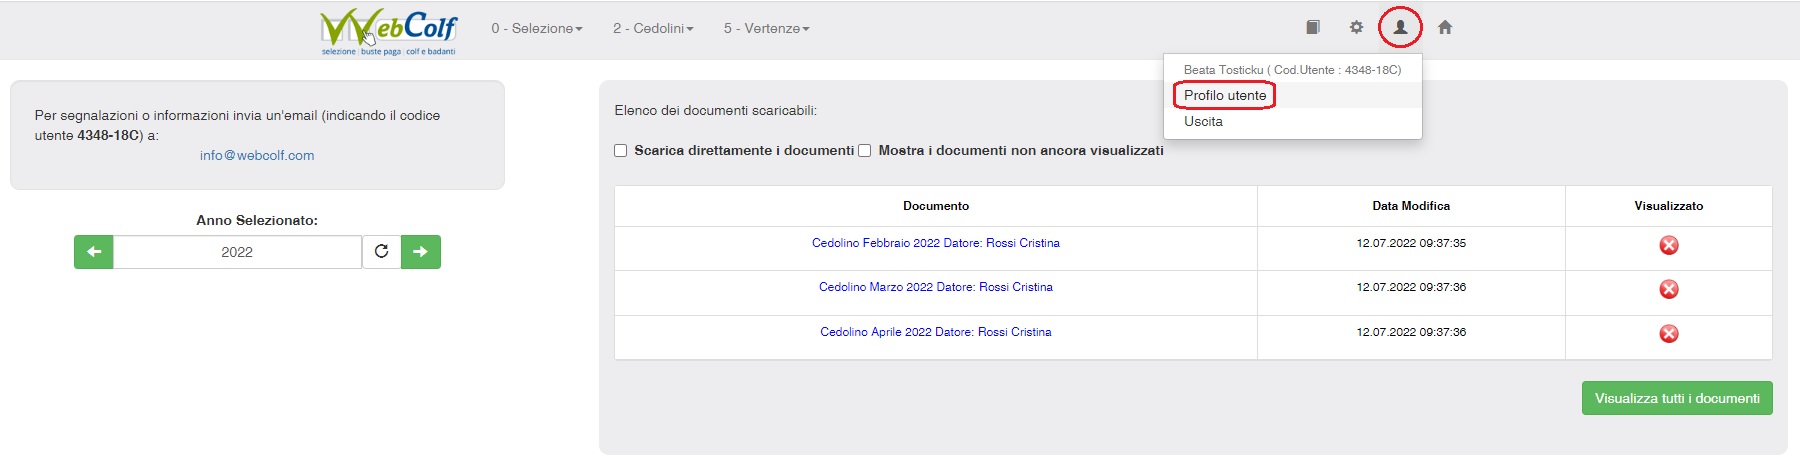This screenshot has width=1800, height=464.
Task: Click red X status for Cedolino Febbraio
Action: (x=1668, y=246)
